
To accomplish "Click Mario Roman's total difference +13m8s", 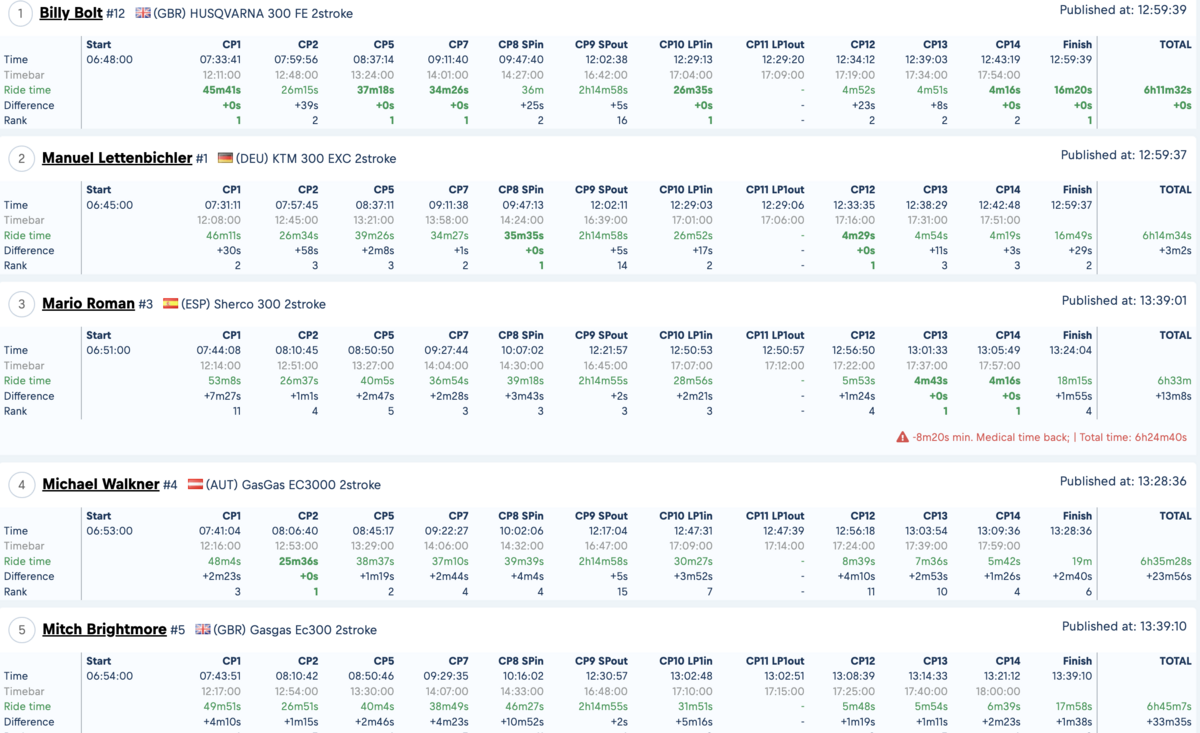I will pyautogui.click(x=1172, y=395).
